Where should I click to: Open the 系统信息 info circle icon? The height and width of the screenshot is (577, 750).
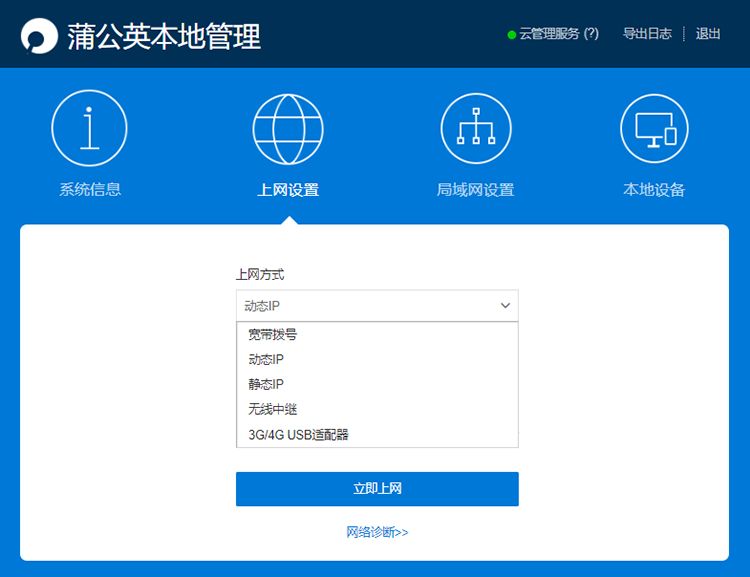[89, 128]
